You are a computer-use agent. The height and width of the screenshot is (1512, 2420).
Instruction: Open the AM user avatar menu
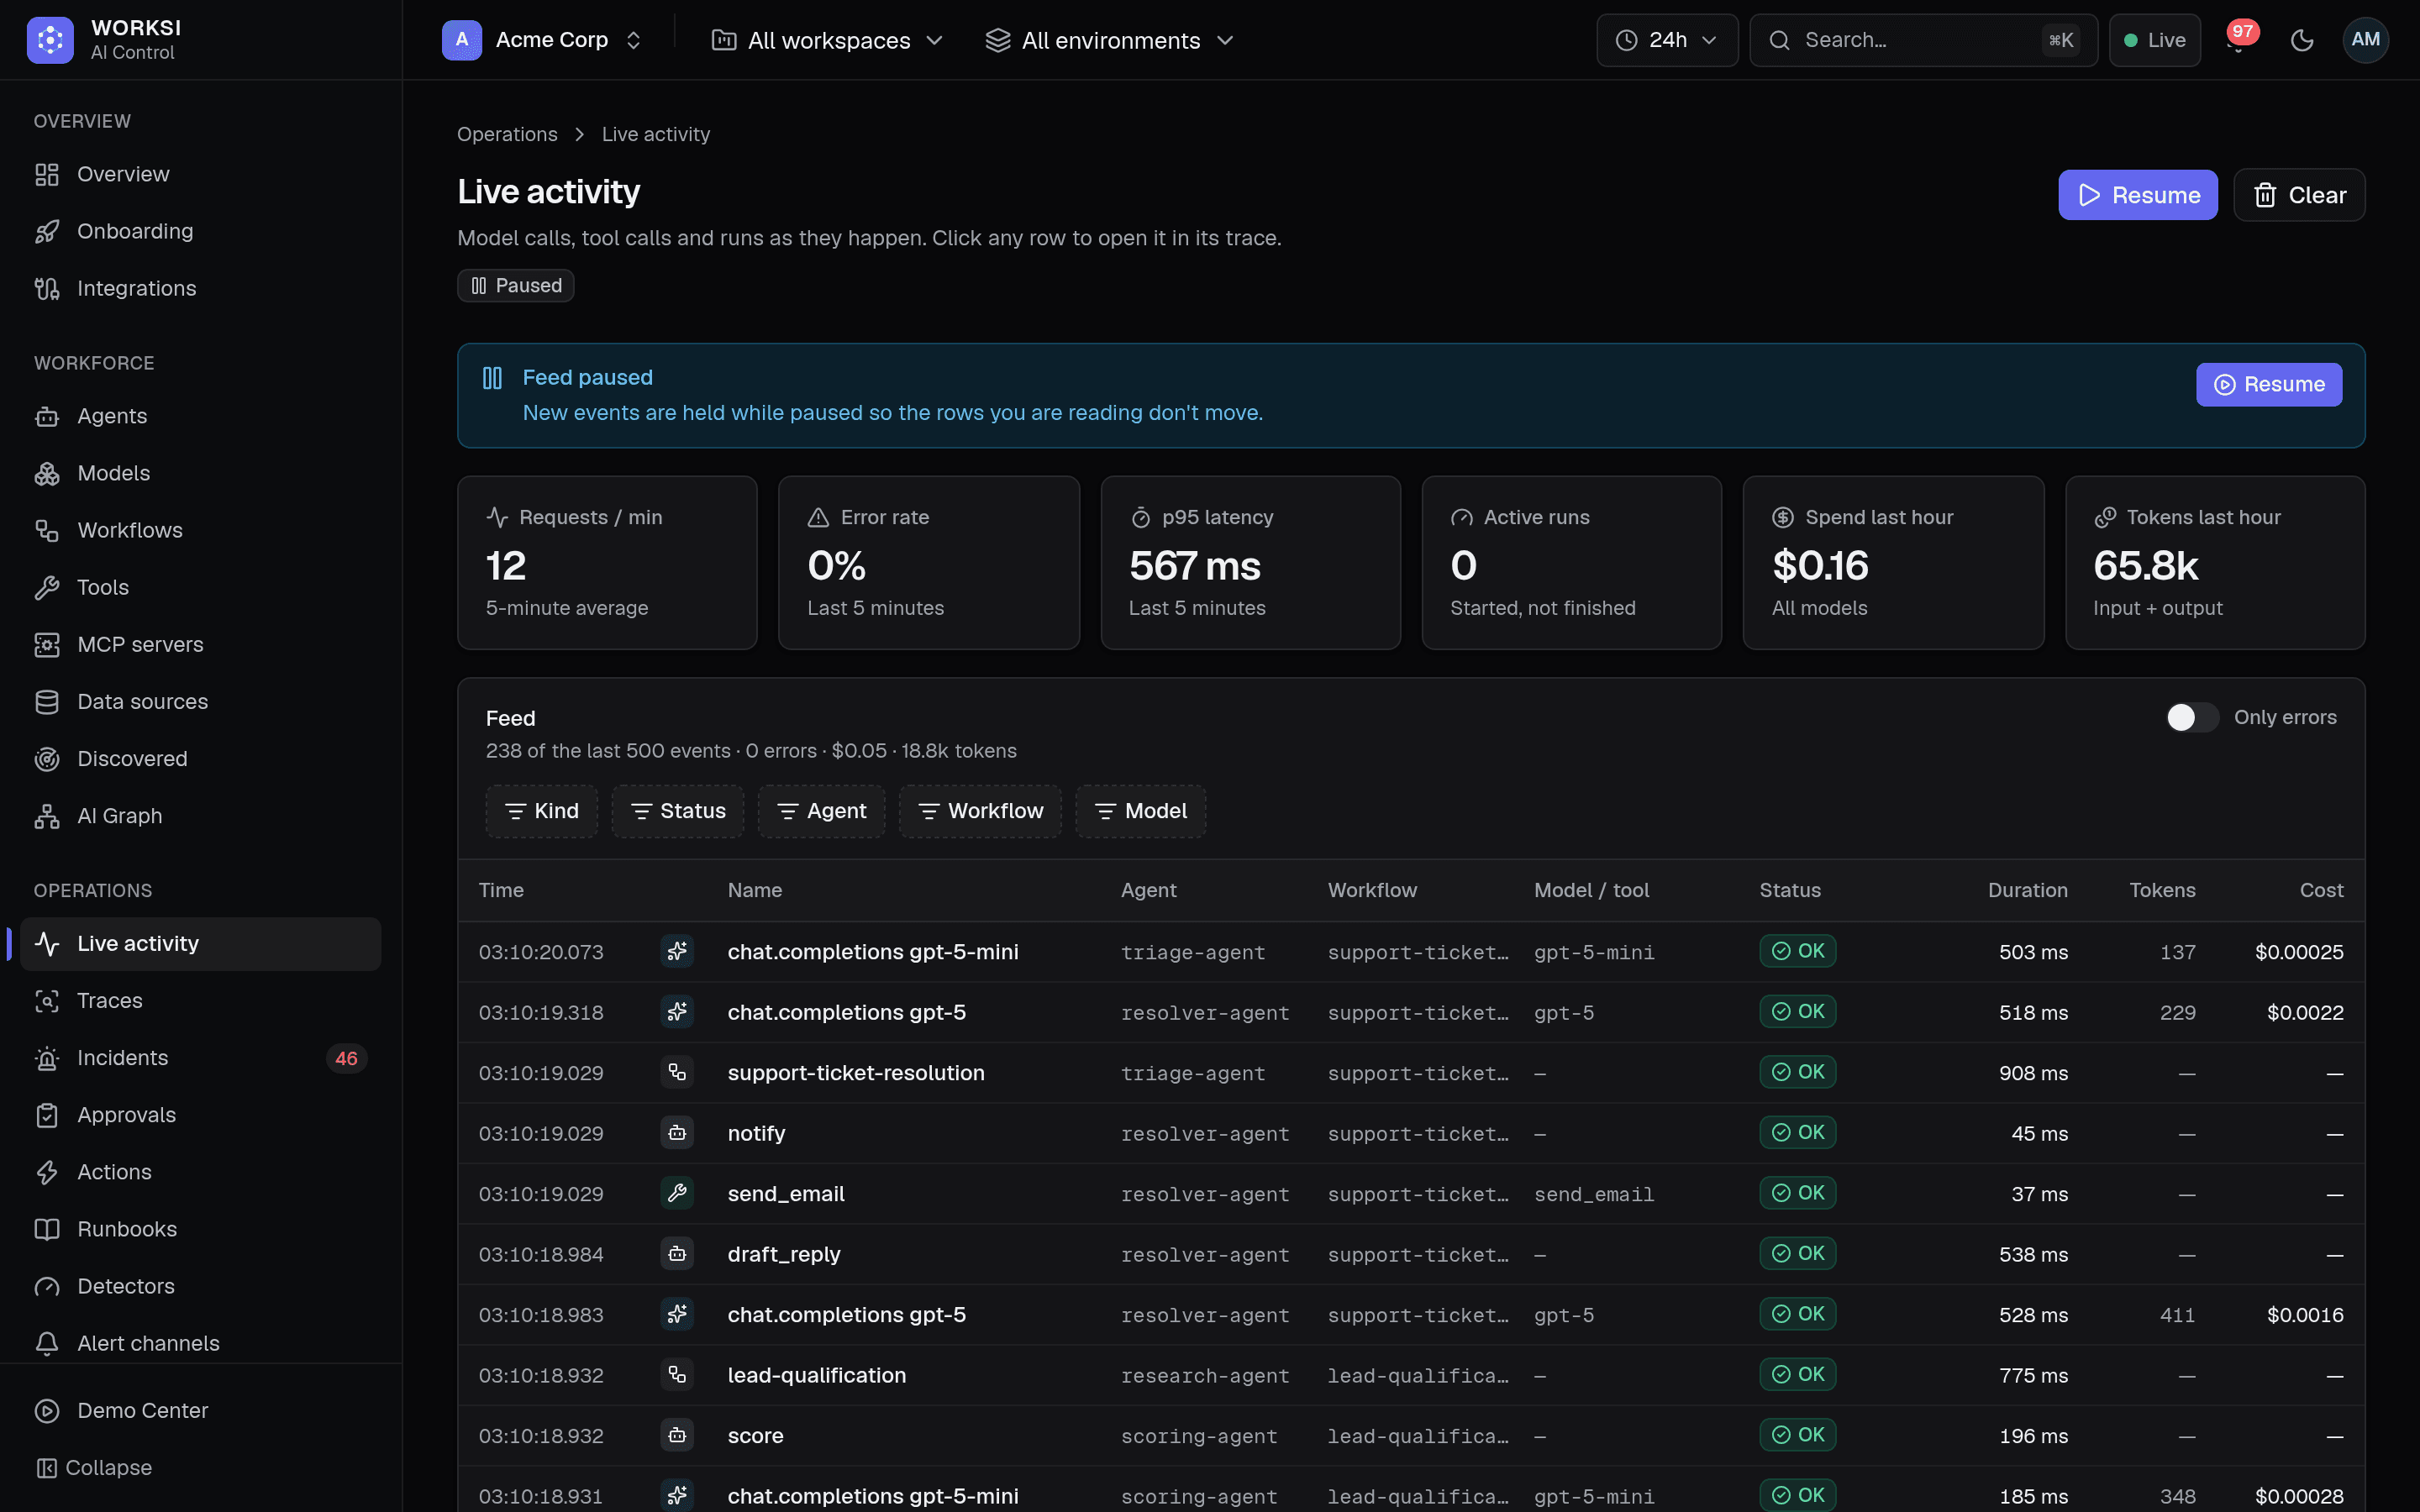[x=2365, y=40]
